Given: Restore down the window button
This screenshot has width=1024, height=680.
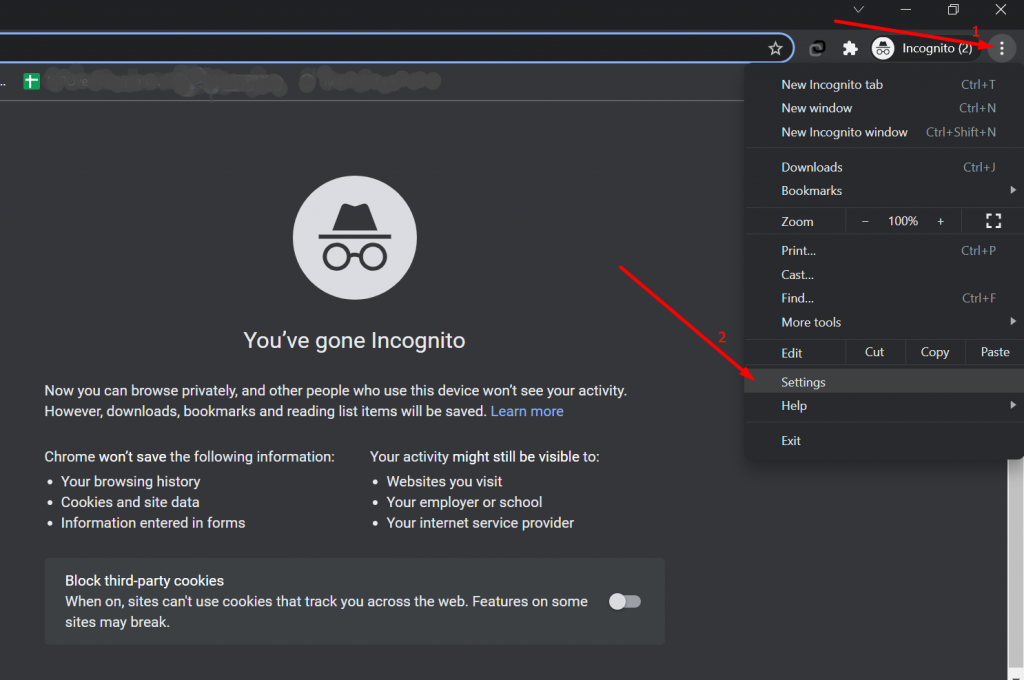Looking at the screenshot, I should pyautogui.click(x=953, y=10).
